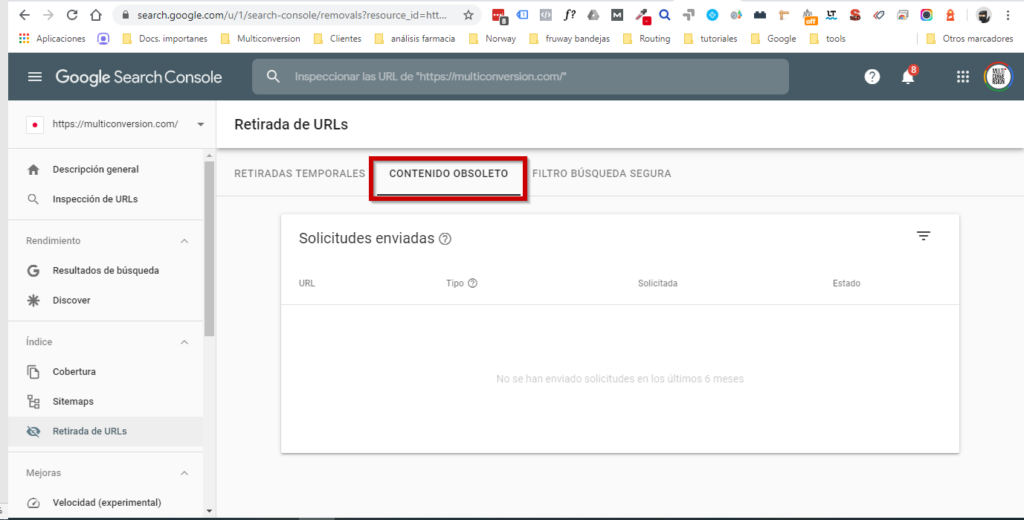
Task: Collapse the Índice section
Action: click(x=184, y=342)
